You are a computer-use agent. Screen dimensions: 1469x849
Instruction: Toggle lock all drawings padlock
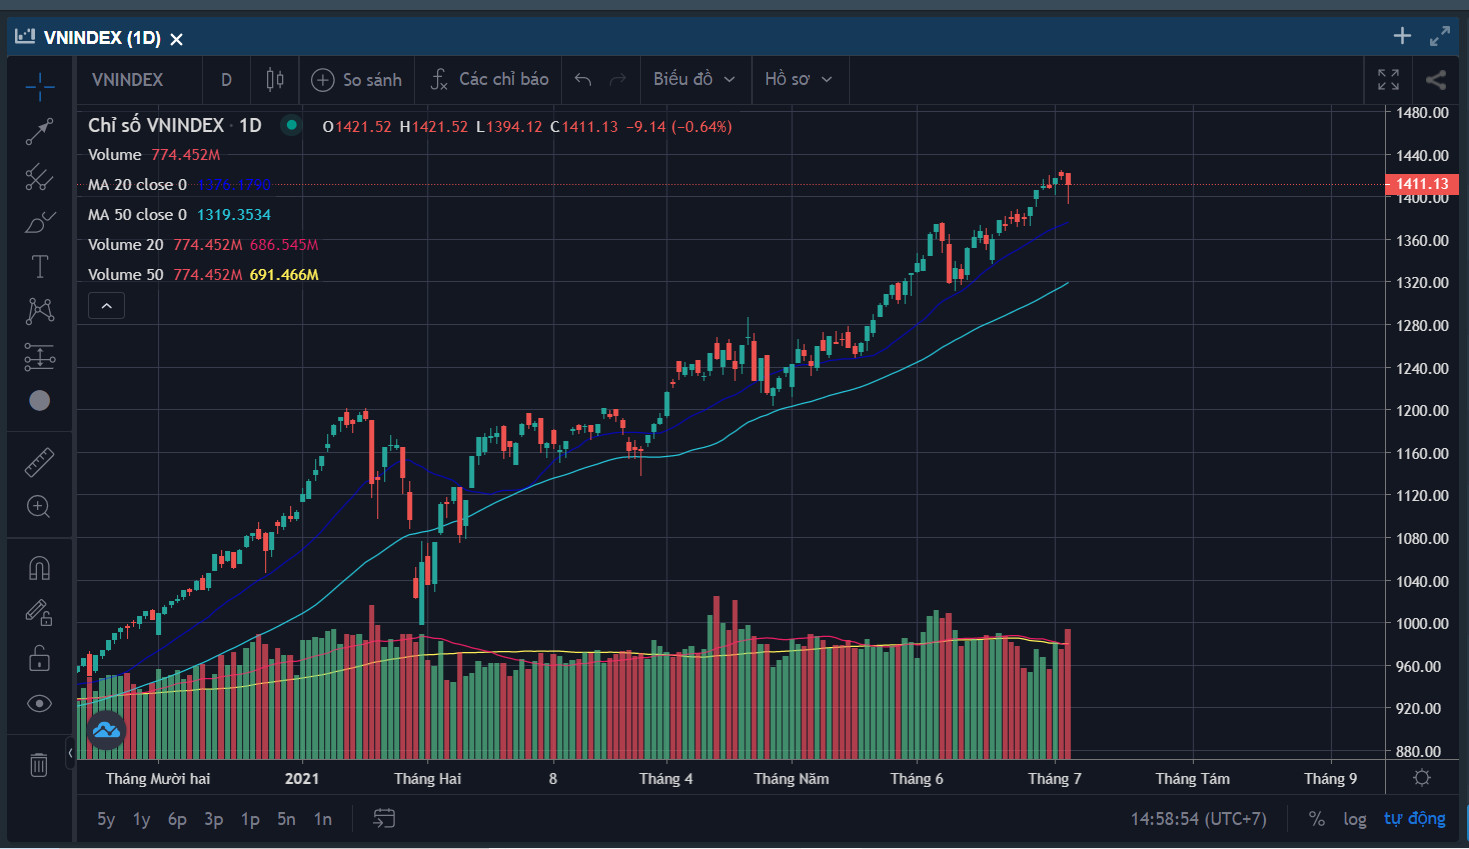pyautogui.click(x=39, y=658)
